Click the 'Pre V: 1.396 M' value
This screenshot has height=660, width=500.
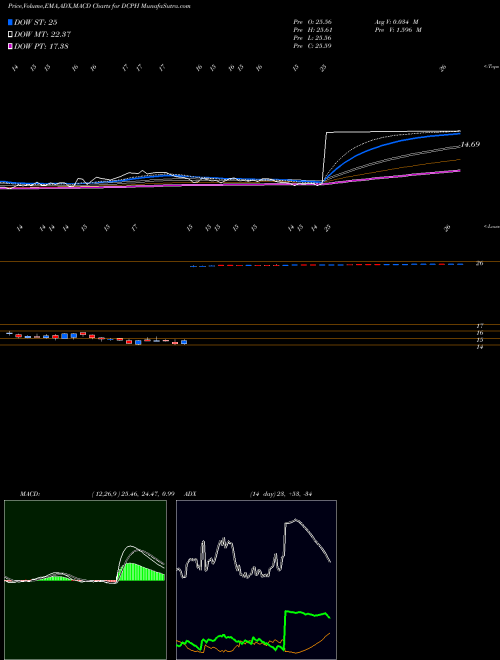398,30
